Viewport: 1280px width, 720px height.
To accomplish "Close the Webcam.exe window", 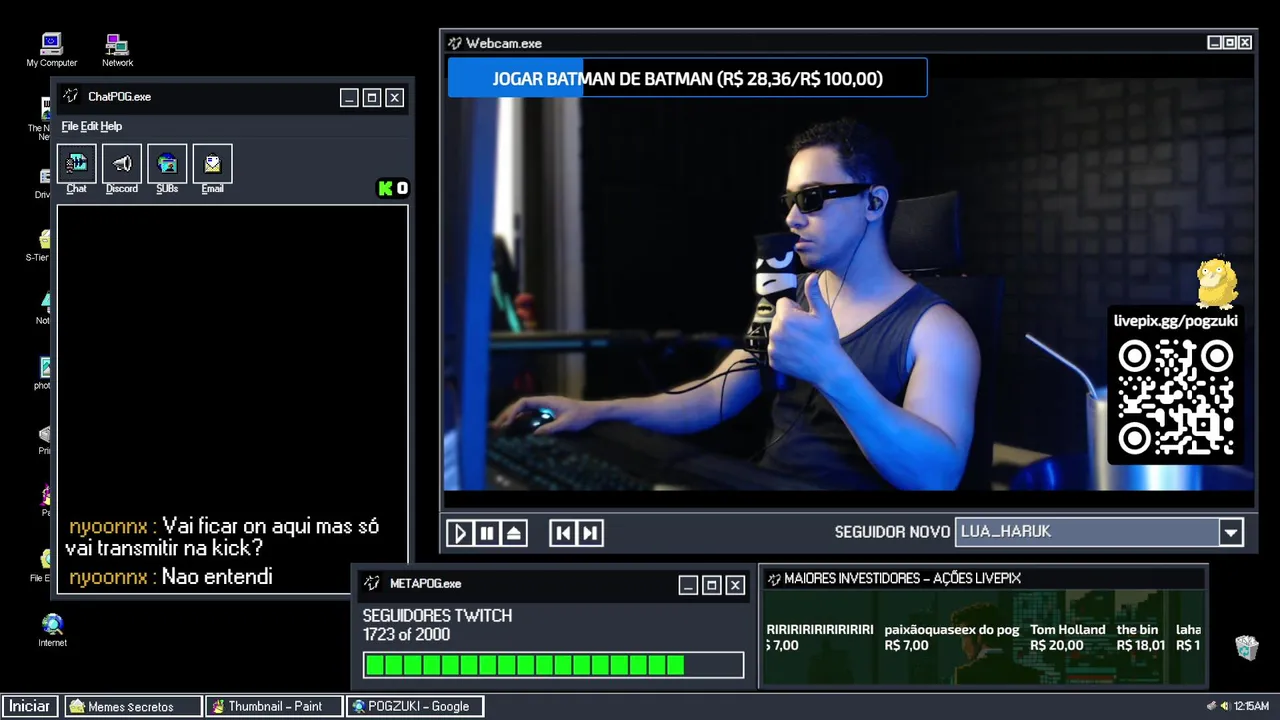I will click(1245, 43).
